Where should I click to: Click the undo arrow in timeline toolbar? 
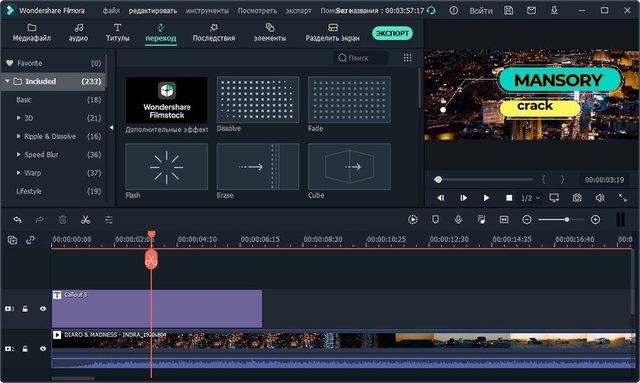click(x=17, y=220)
